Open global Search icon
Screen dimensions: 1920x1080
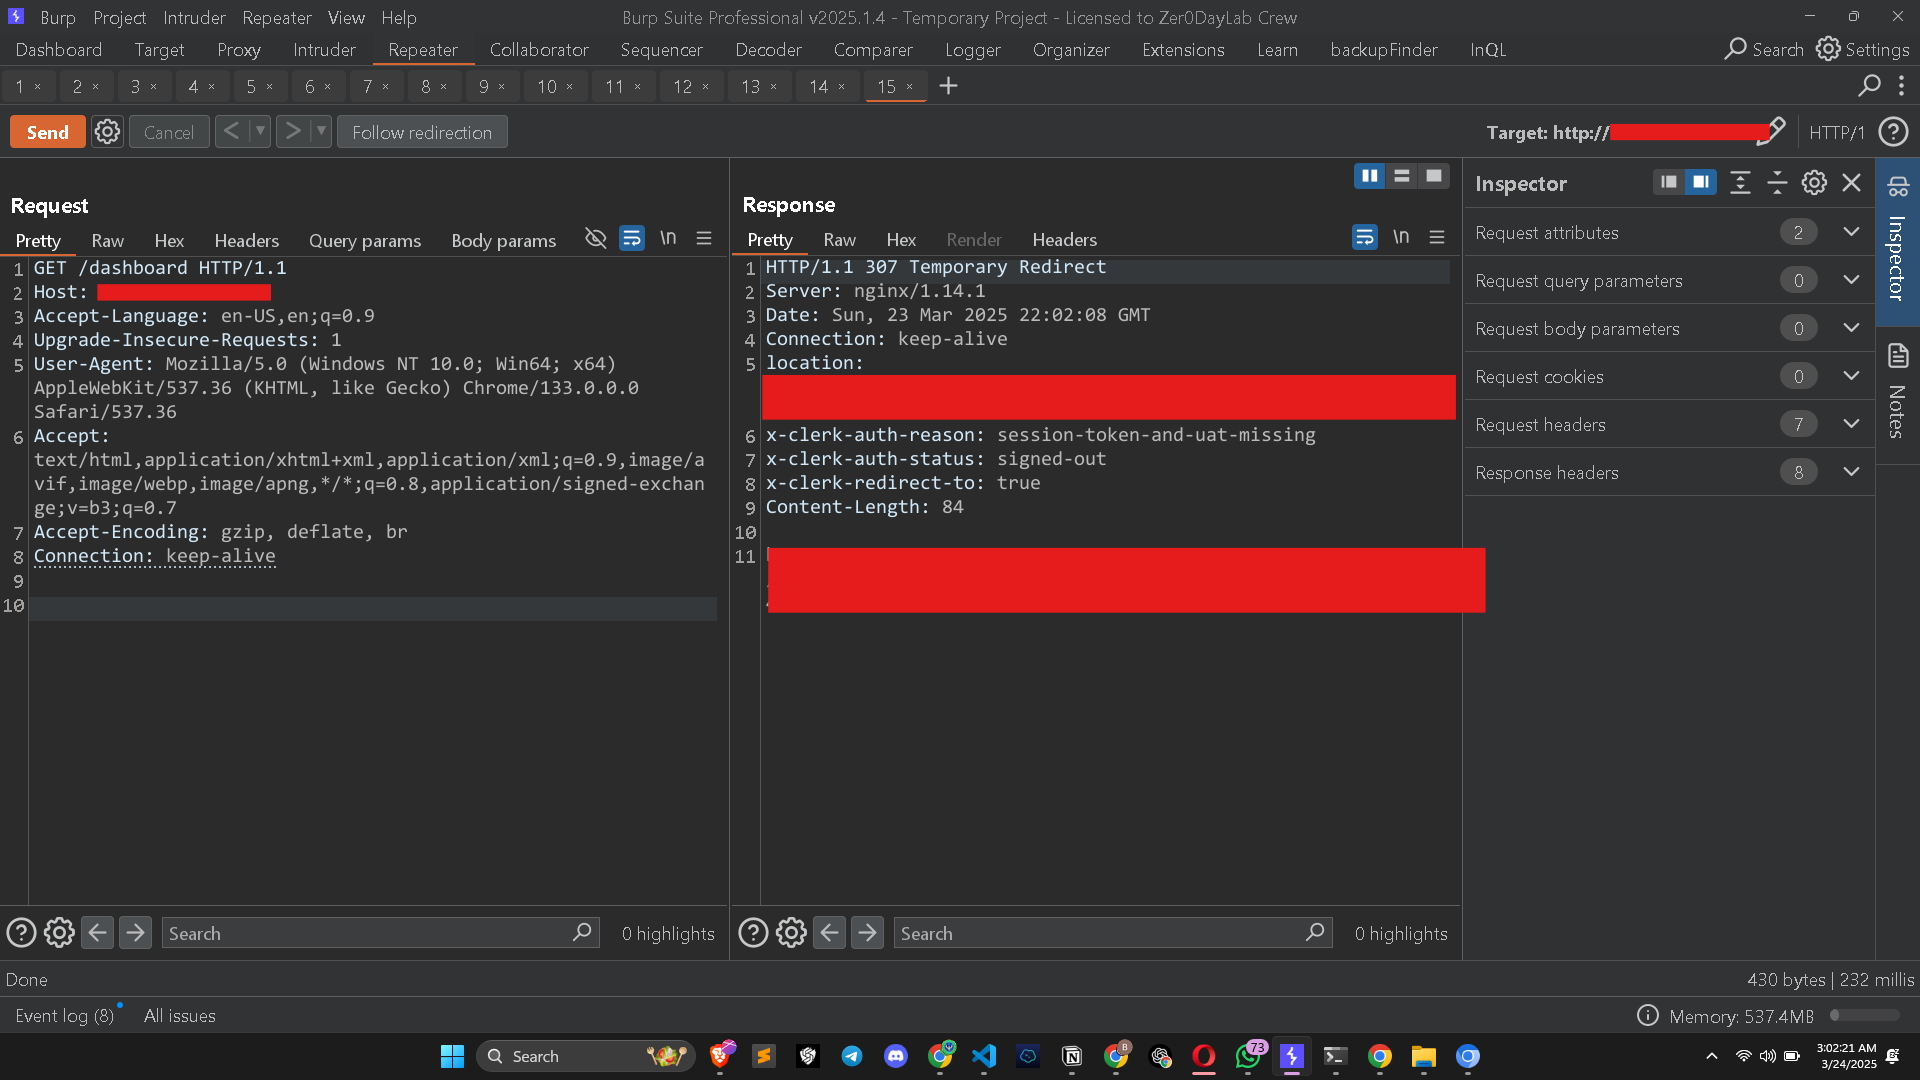coord(1764,49)
